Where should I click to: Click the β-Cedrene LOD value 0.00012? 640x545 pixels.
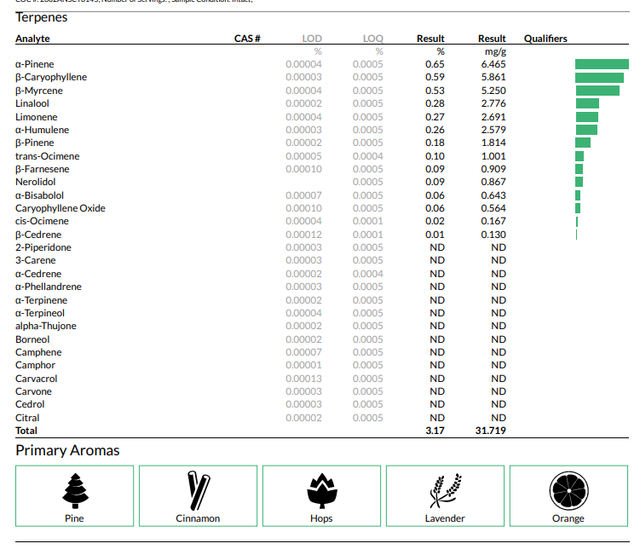point(304,235)
